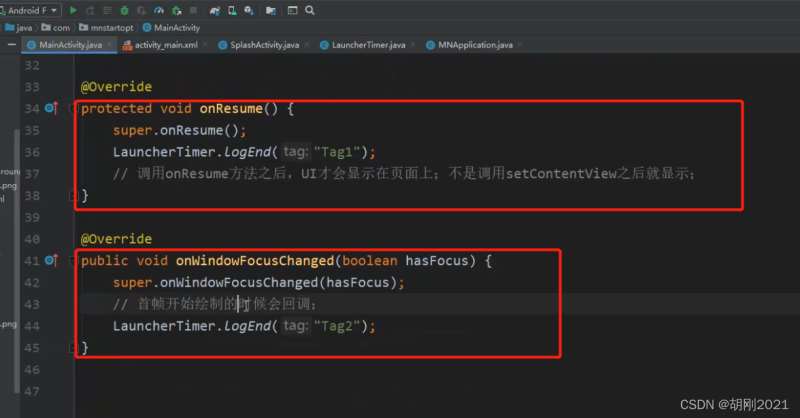Click the mnstartopt breadcrumb folder

click(106, 28)
